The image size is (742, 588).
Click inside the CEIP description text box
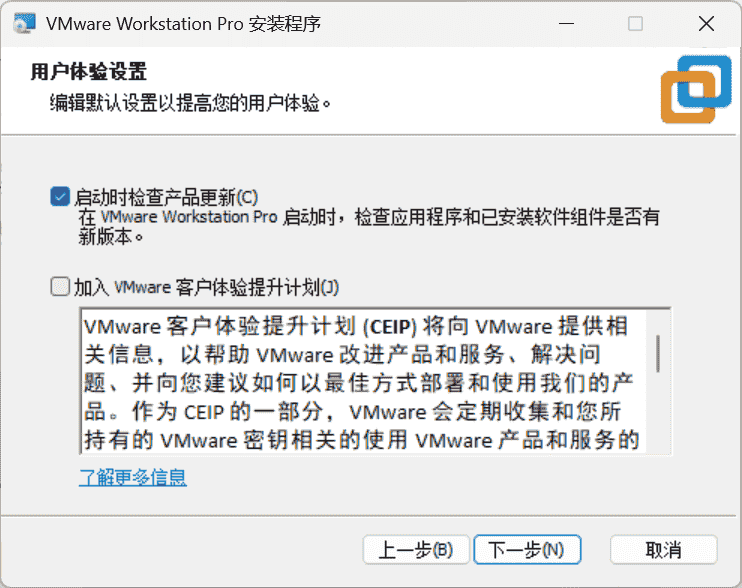[362, 381]
